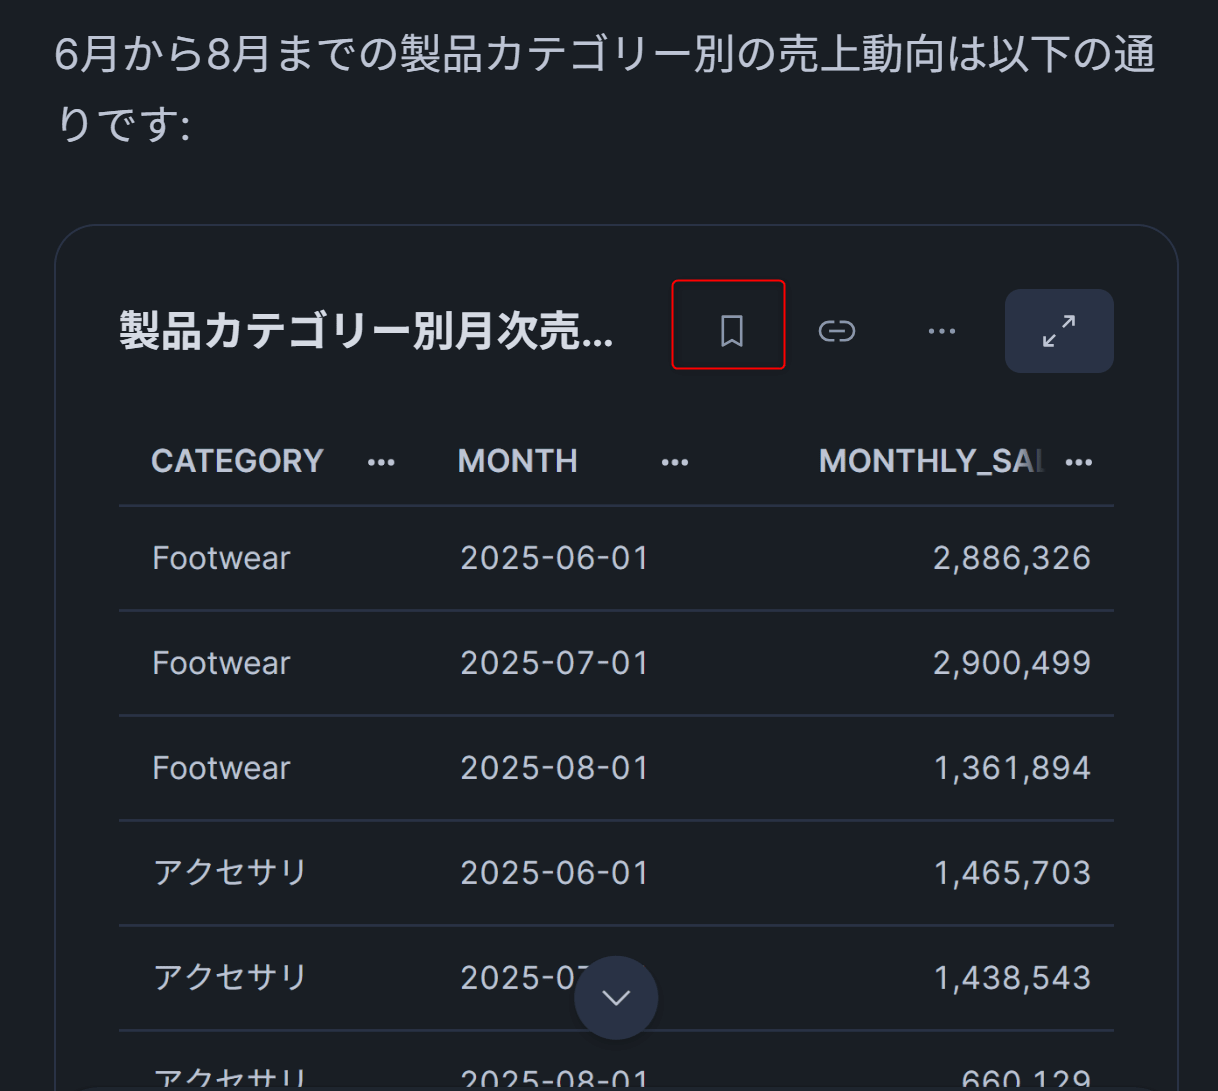The image size is (1218, 1091).
Task: Click the 2,900,499 sales value cell
Action: pos(1011,663)
